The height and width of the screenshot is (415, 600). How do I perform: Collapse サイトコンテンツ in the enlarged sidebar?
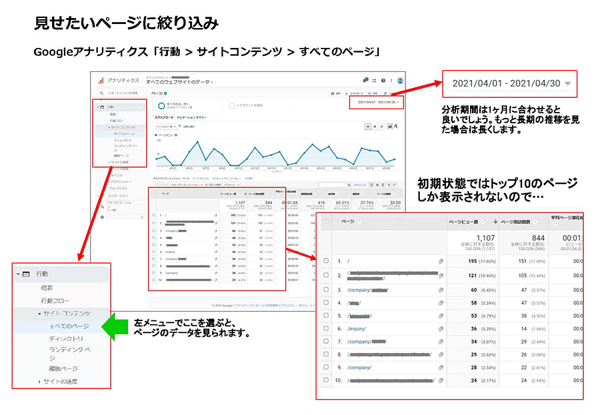[x=39, y=314]
